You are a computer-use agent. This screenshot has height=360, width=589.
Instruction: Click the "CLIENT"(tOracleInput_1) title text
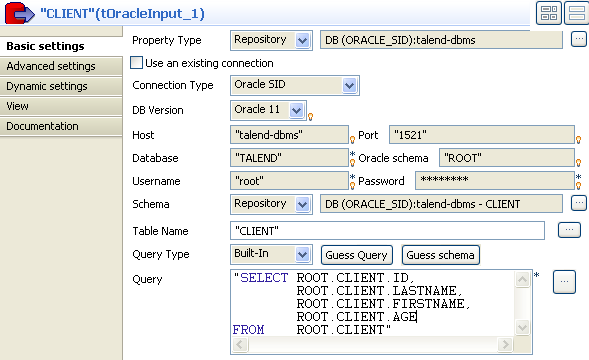[x=122, y=14]
